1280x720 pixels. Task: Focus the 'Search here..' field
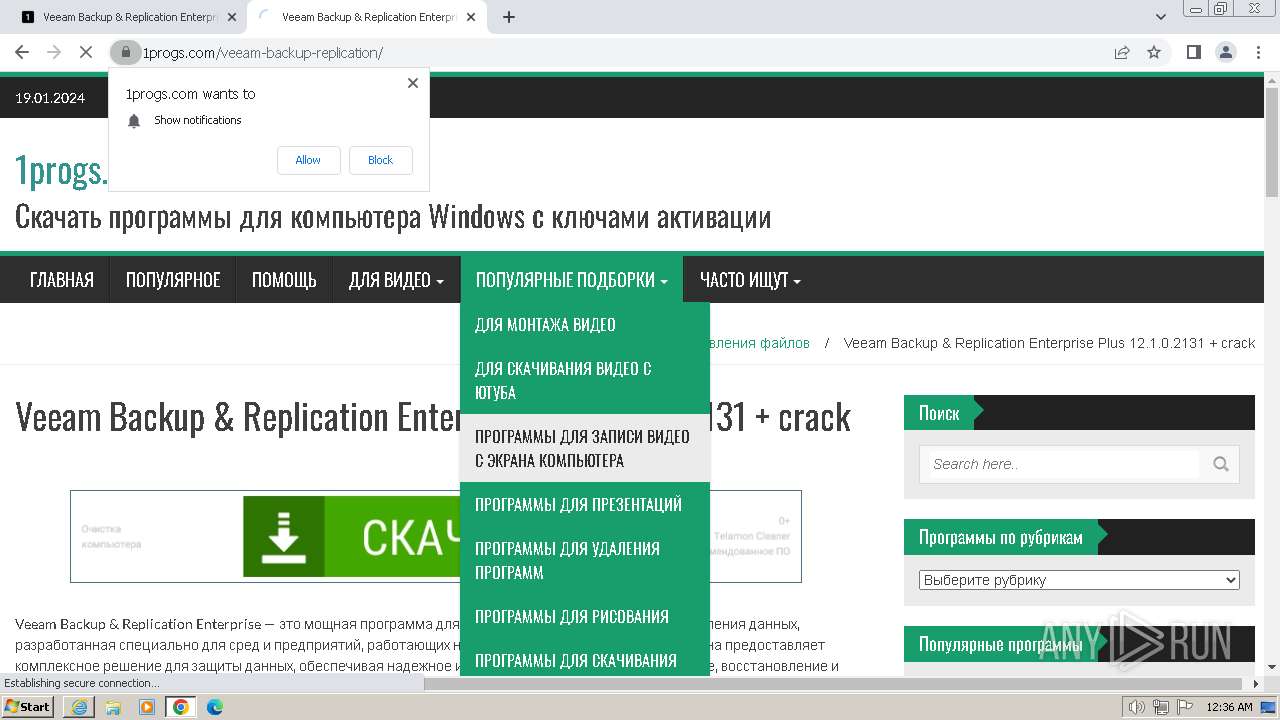tap(1063, 464)
